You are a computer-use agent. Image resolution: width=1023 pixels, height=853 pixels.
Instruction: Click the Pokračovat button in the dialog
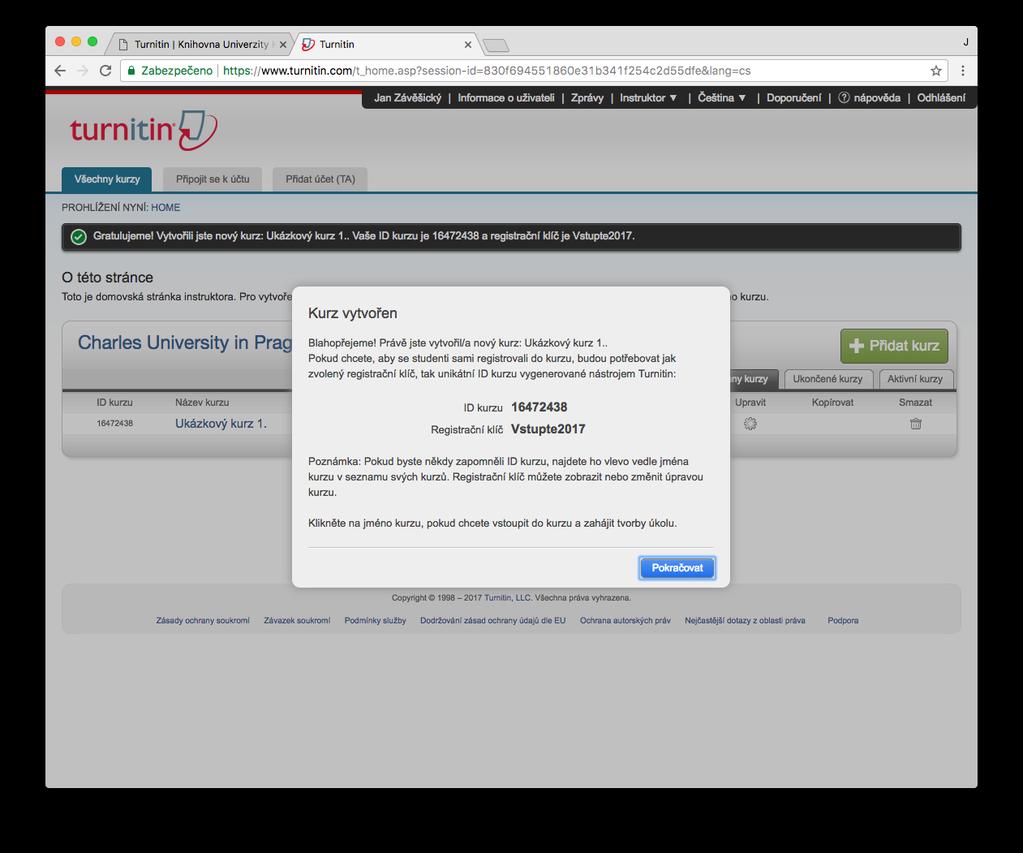click(x=677, y=568)
